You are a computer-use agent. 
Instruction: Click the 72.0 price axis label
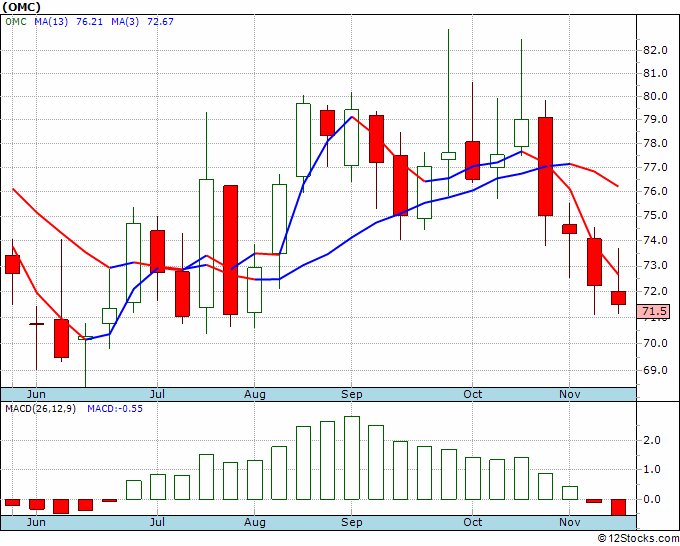tap(655, 291)
